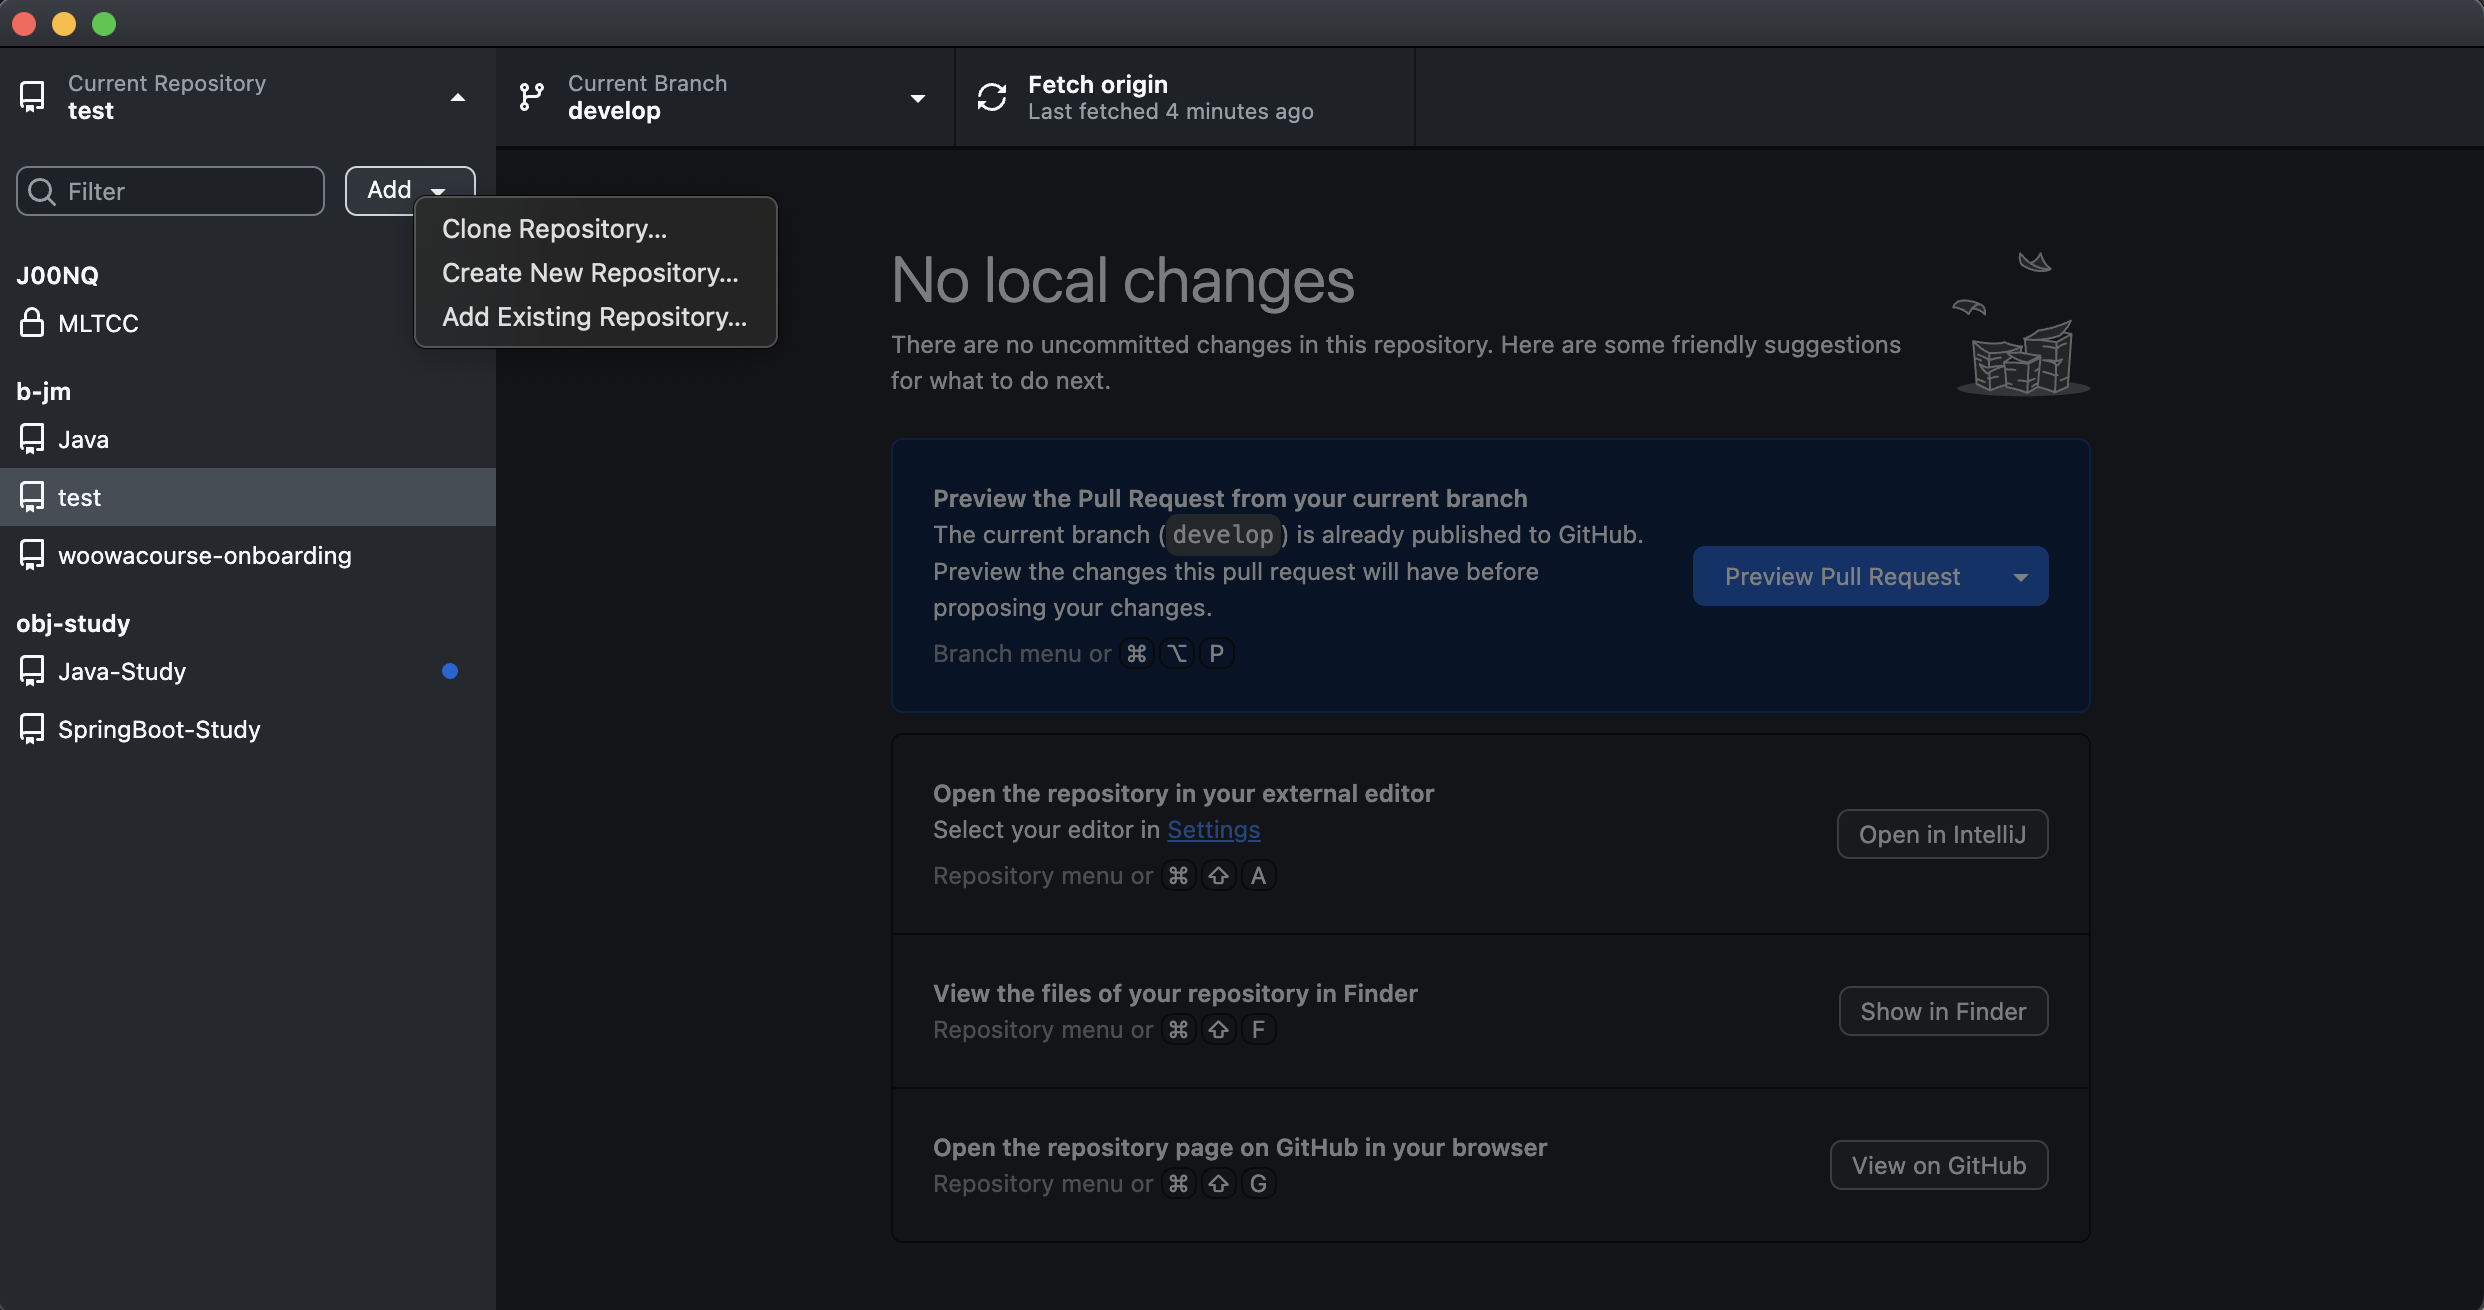Image resolution: width=2484 pixels, height=1310 pixels.
Task: Click the lock icon beside MLTCC
Action: click(x=32, y=323)
